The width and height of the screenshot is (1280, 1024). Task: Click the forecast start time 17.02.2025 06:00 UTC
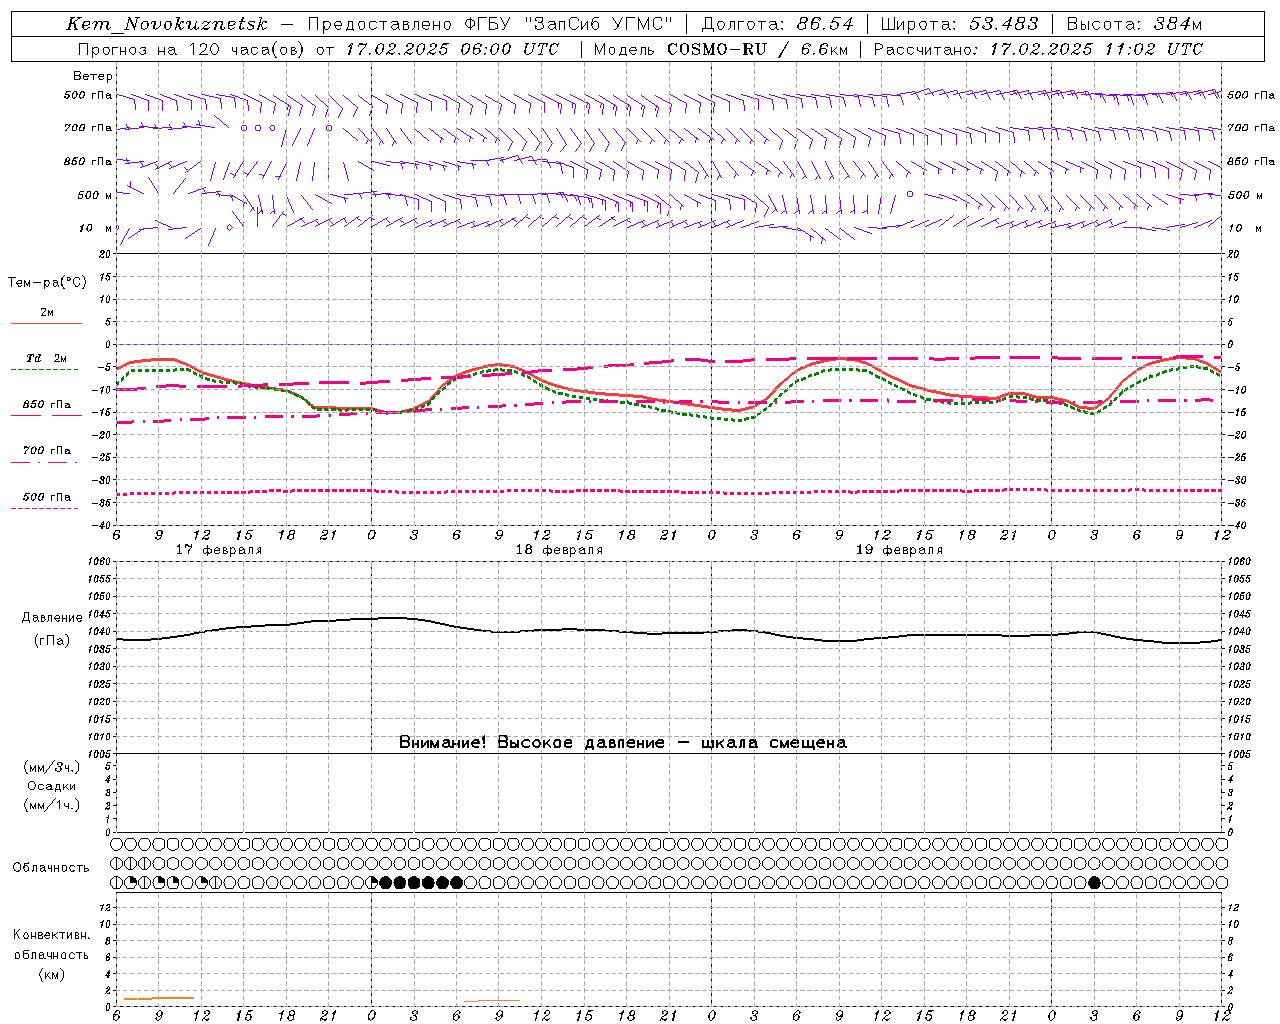click(452, 49)
